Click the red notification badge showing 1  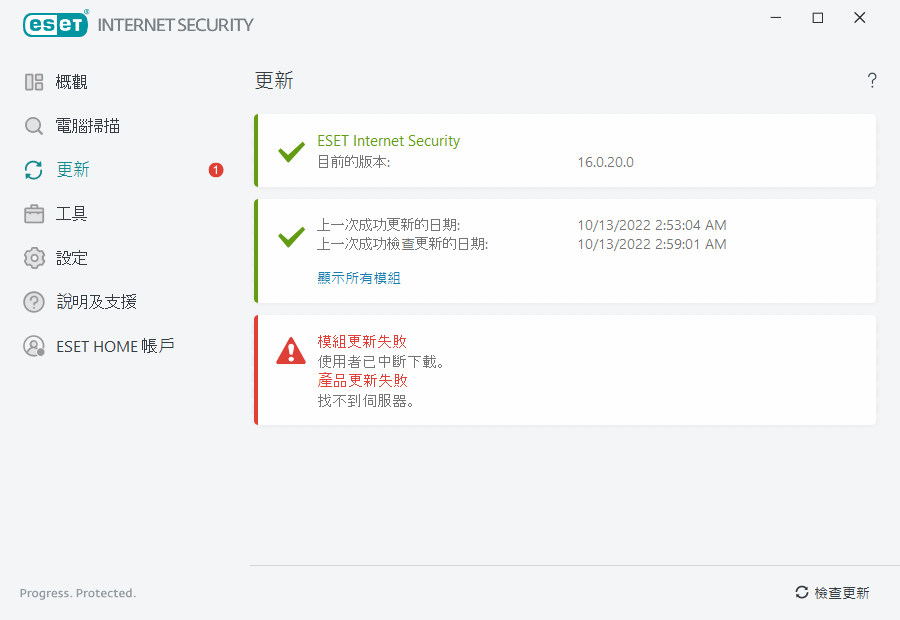click(x=215, y=170)
